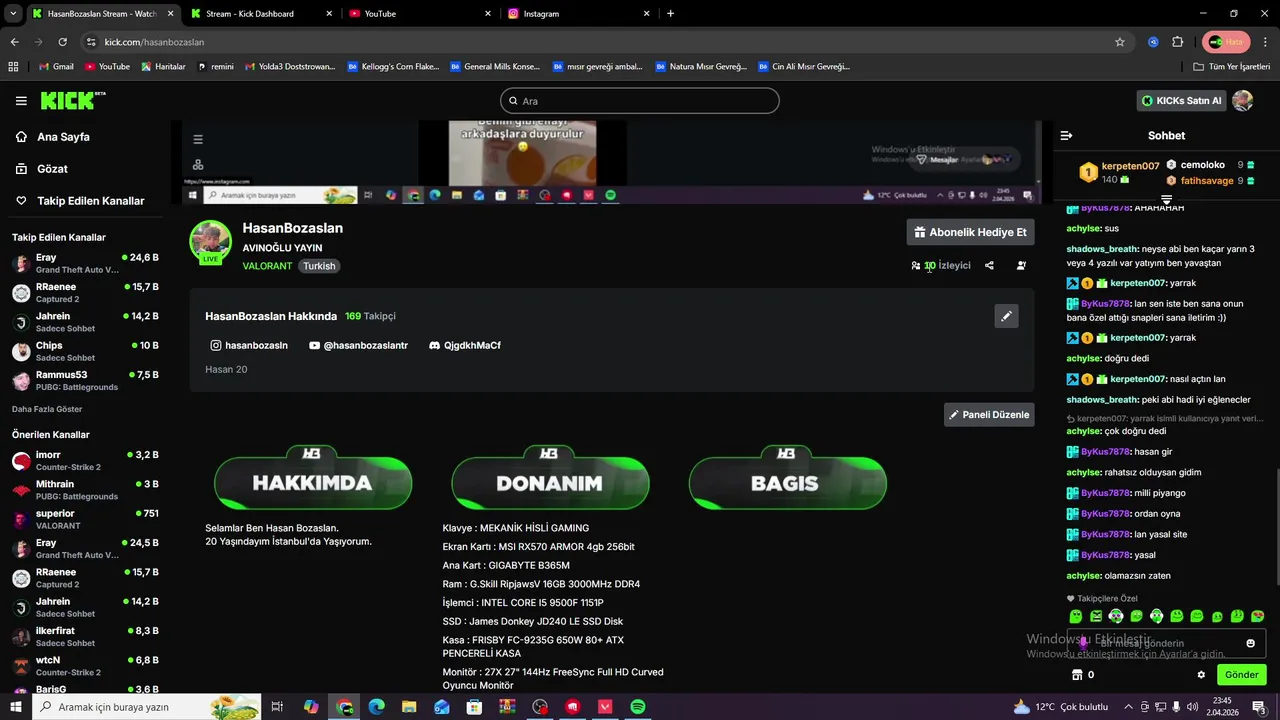Screen dimensions: 1280x720
Task: Click the Turkish language tag
Action: coord(320,266)
